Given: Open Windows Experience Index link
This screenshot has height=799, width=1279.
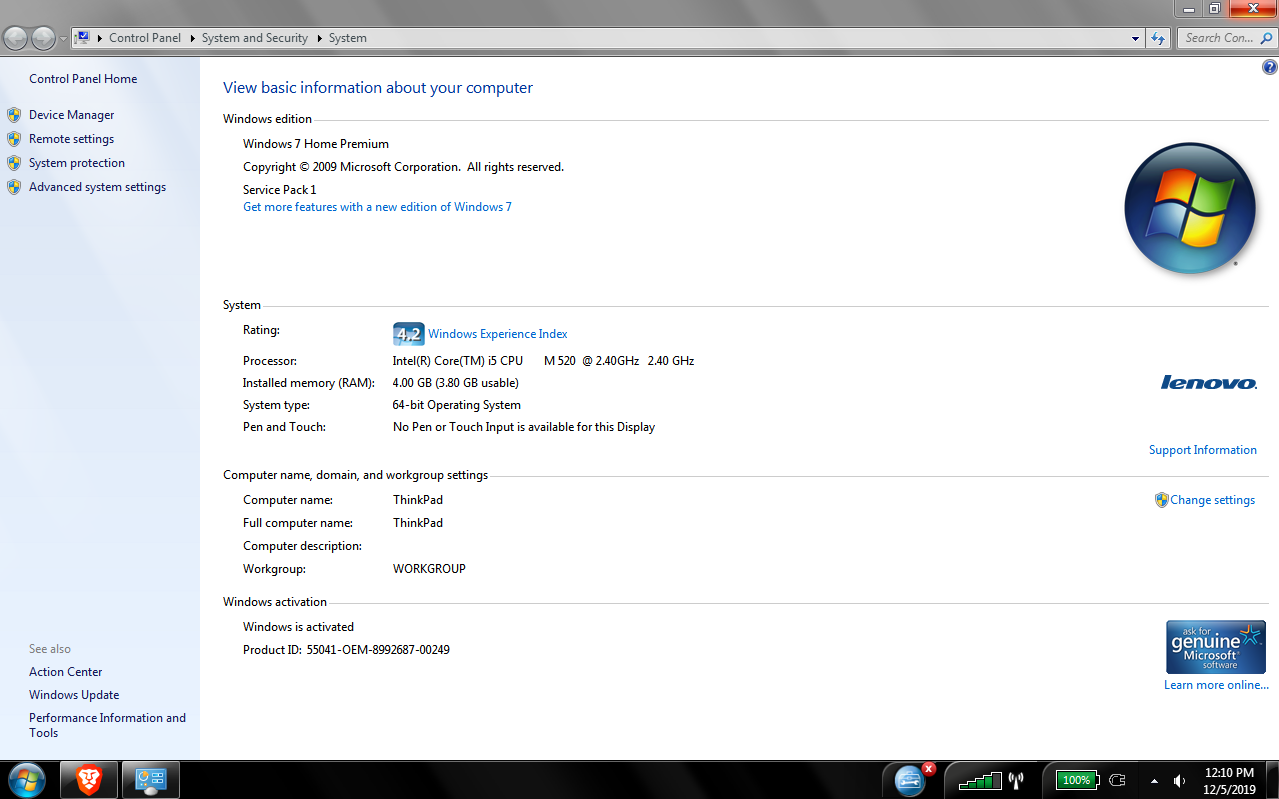Looking at the screenshot, I should (498, 334).
